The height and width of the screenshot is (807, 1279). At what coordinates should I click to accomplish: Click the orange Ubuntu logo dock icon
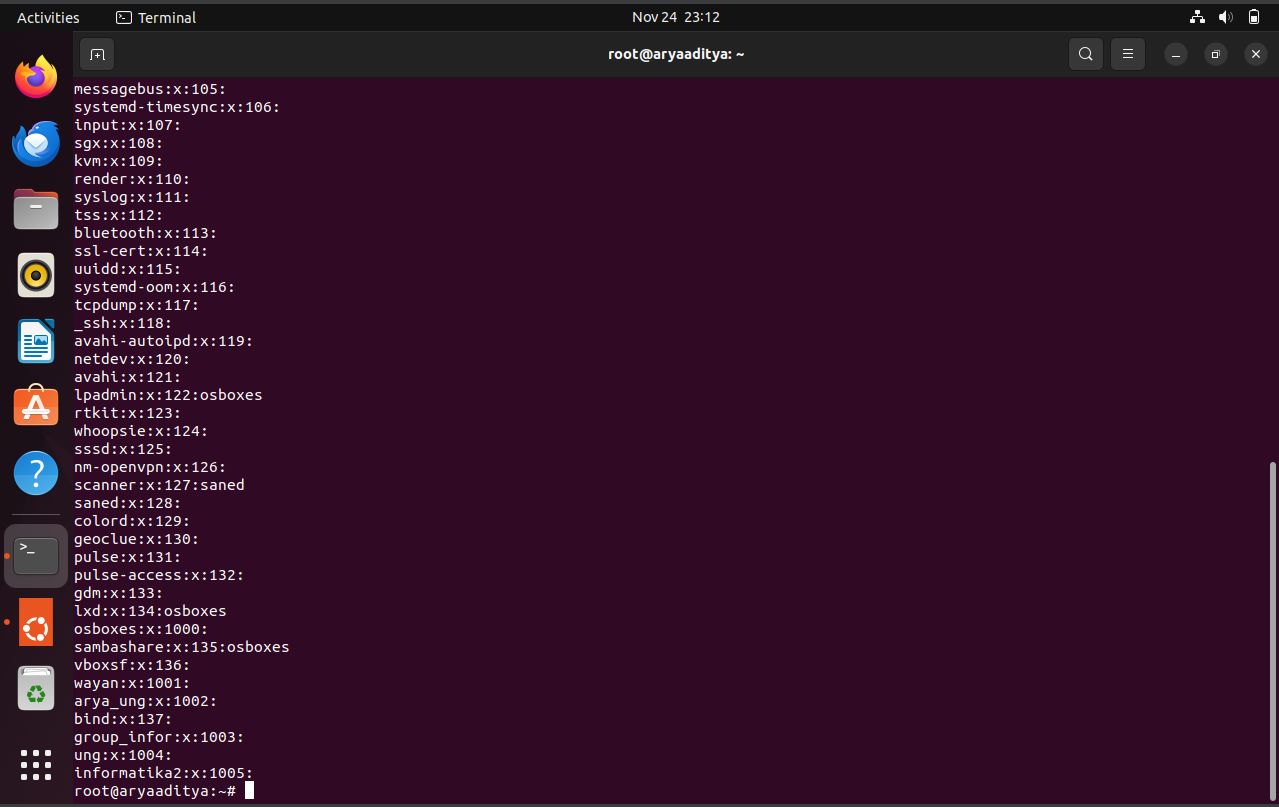tap(36, 622)
